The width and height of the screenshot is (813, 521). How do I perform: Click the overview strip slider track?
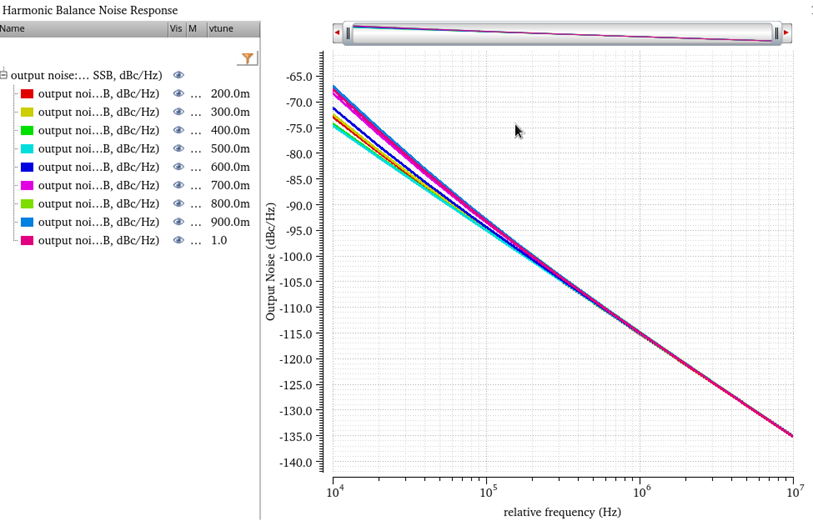click(560, 33)
